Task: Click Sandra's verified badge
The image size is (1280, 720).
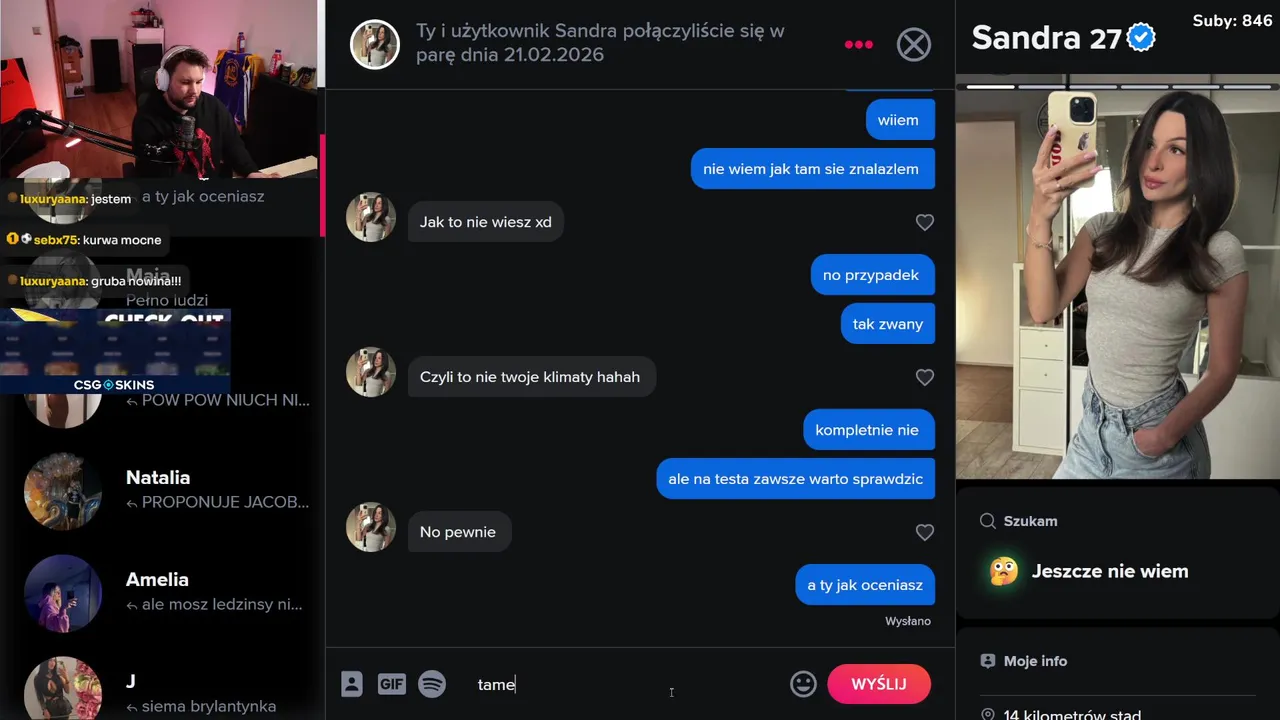Action: [1141, 38]
